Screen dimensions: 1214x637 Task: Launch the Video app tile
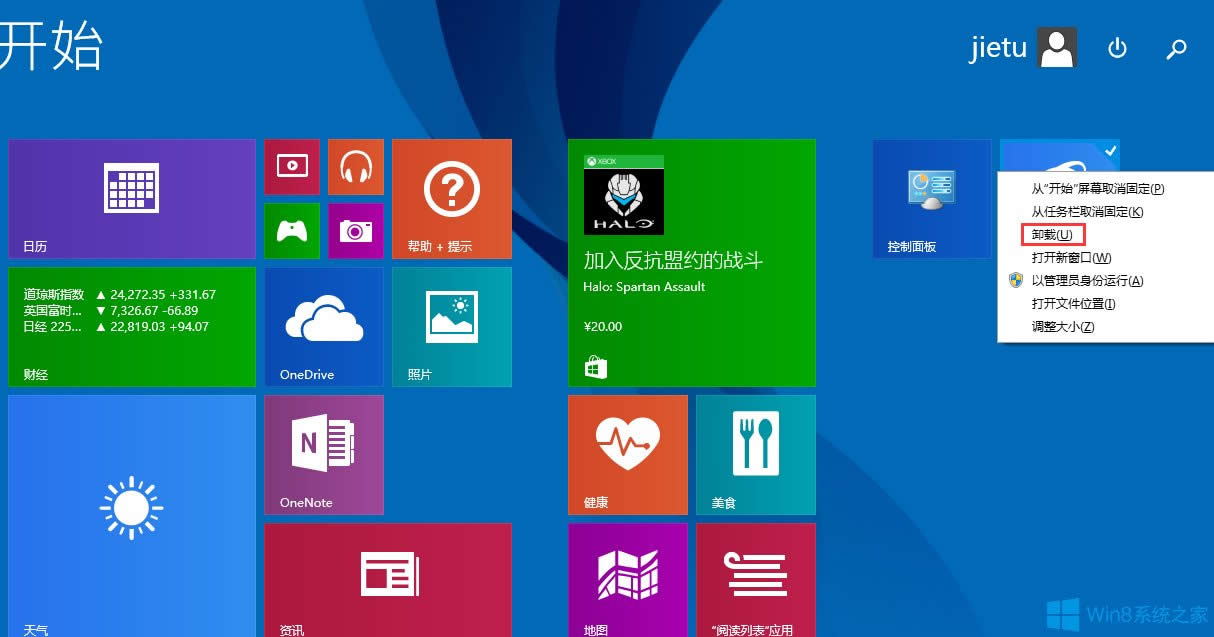pos(291,166)
